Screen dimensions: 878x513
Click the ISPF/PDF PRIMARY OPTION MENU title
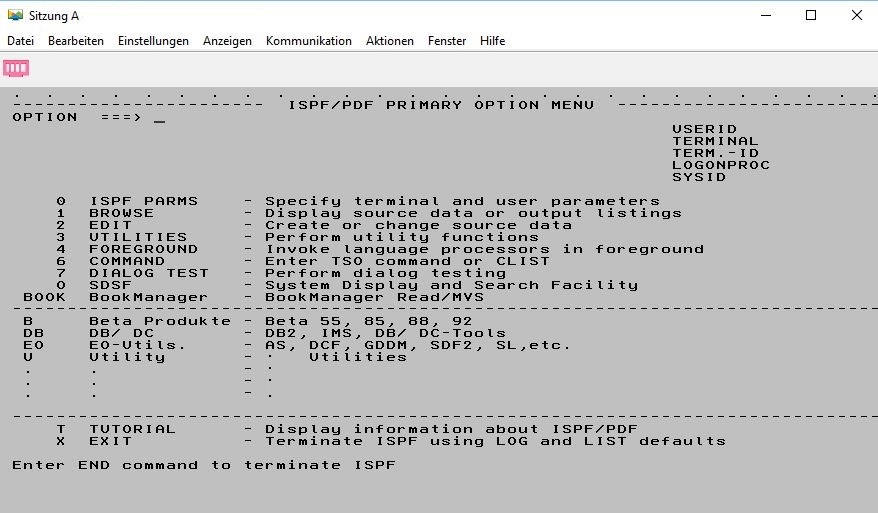pyautogui.click(x=441, y=105)
